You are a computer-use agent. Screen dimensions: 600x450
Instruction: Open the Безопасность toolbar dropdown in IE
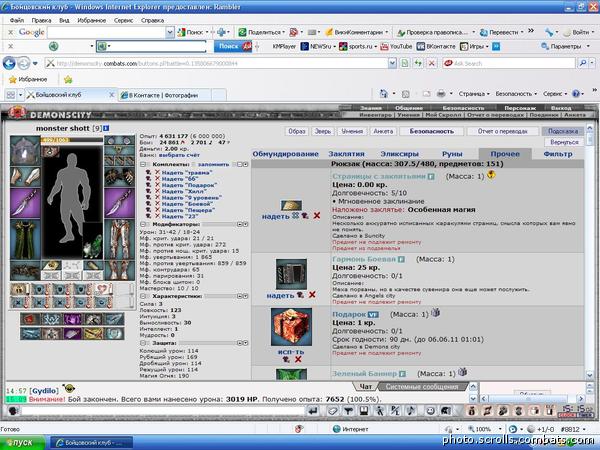516,94
